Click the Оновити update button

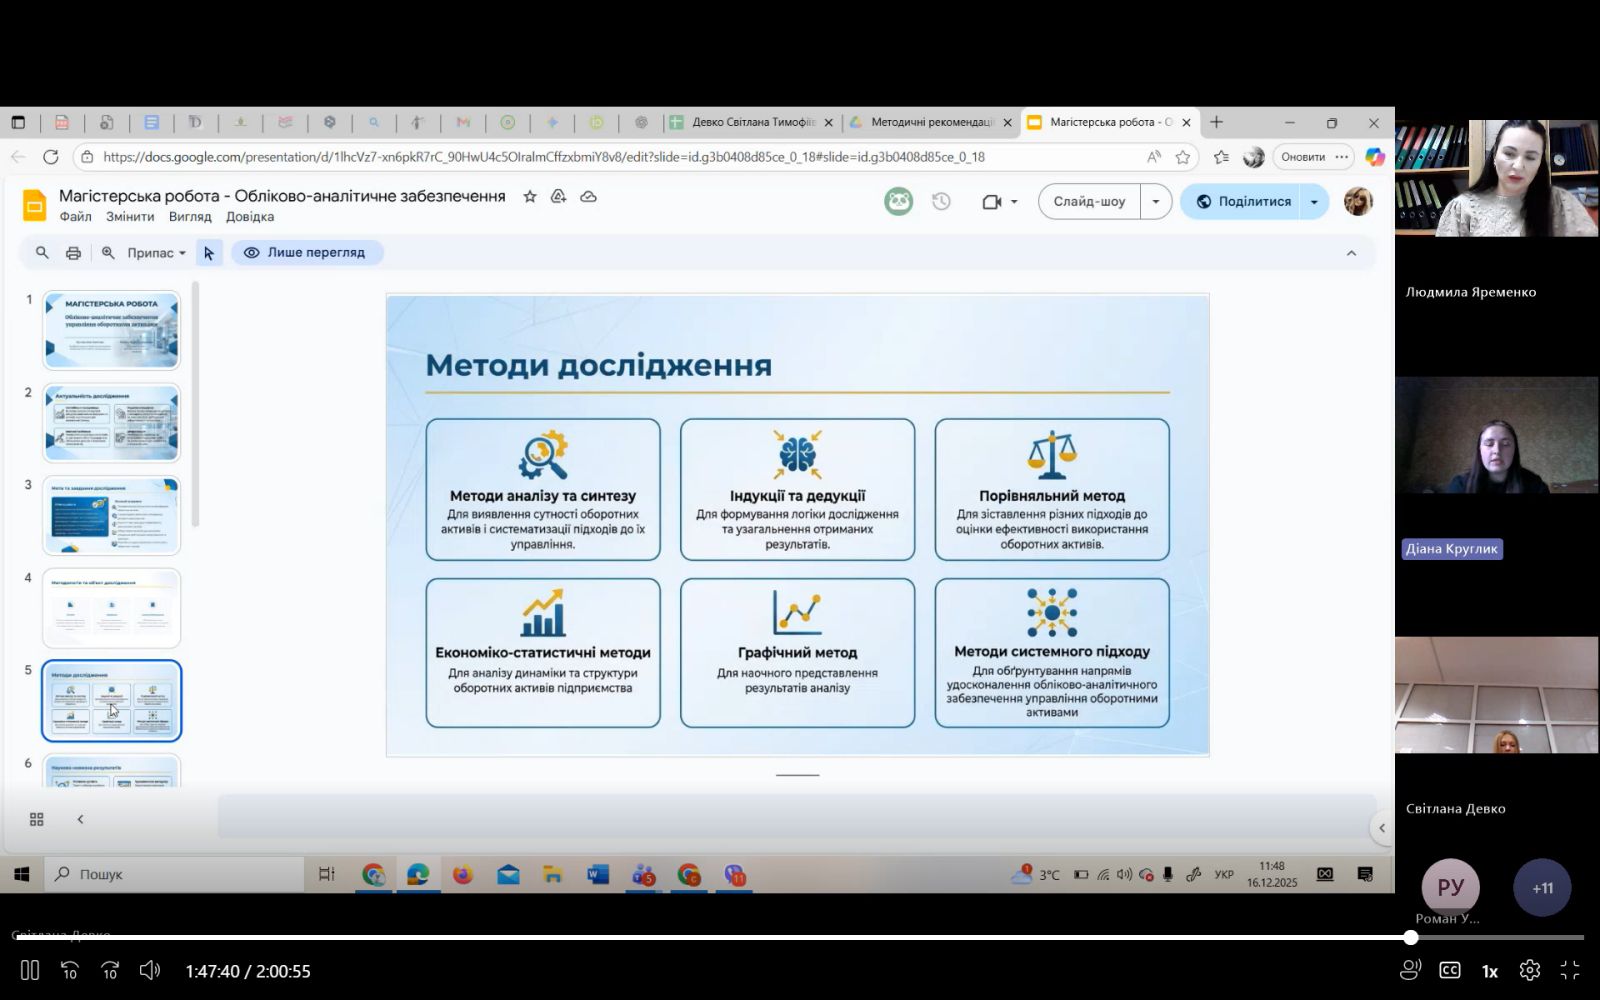point(1302,157)
